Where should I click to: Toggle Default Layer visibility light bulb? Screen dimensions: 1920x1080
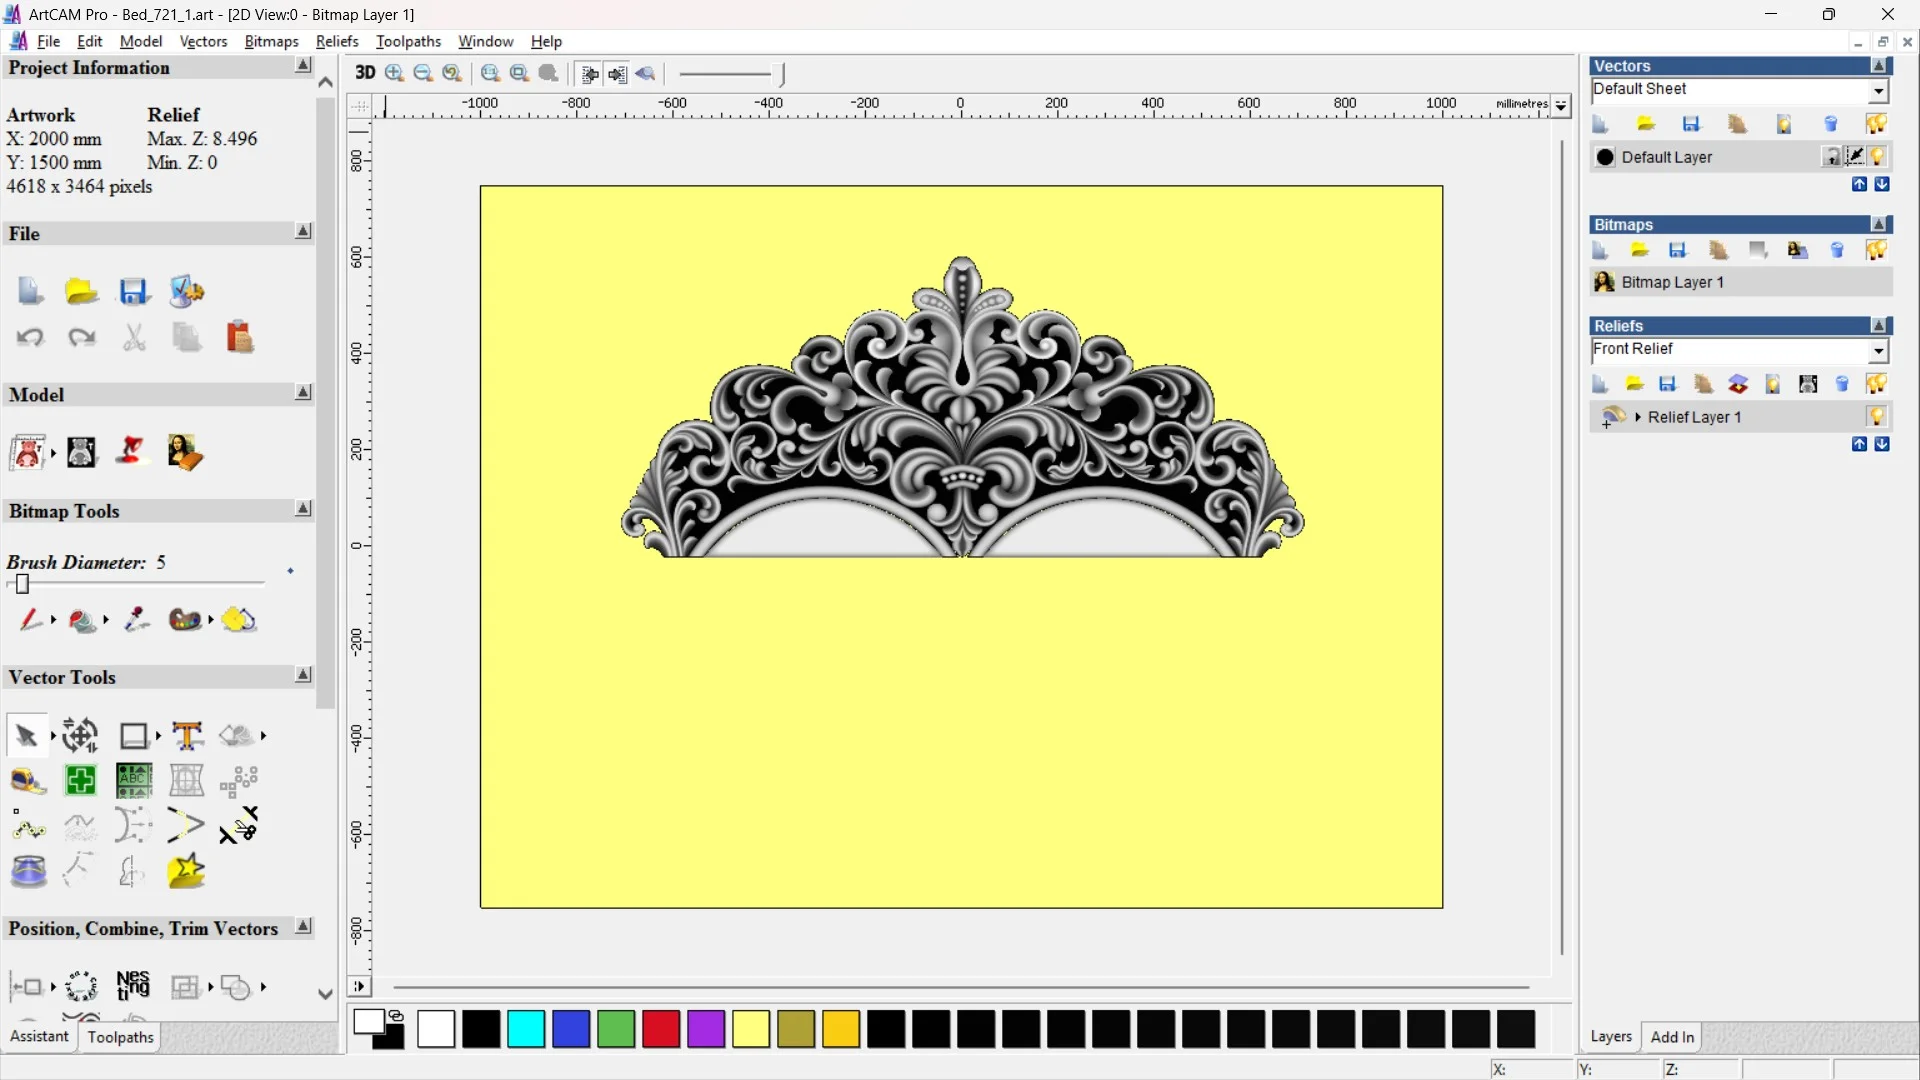[1877, 157]
